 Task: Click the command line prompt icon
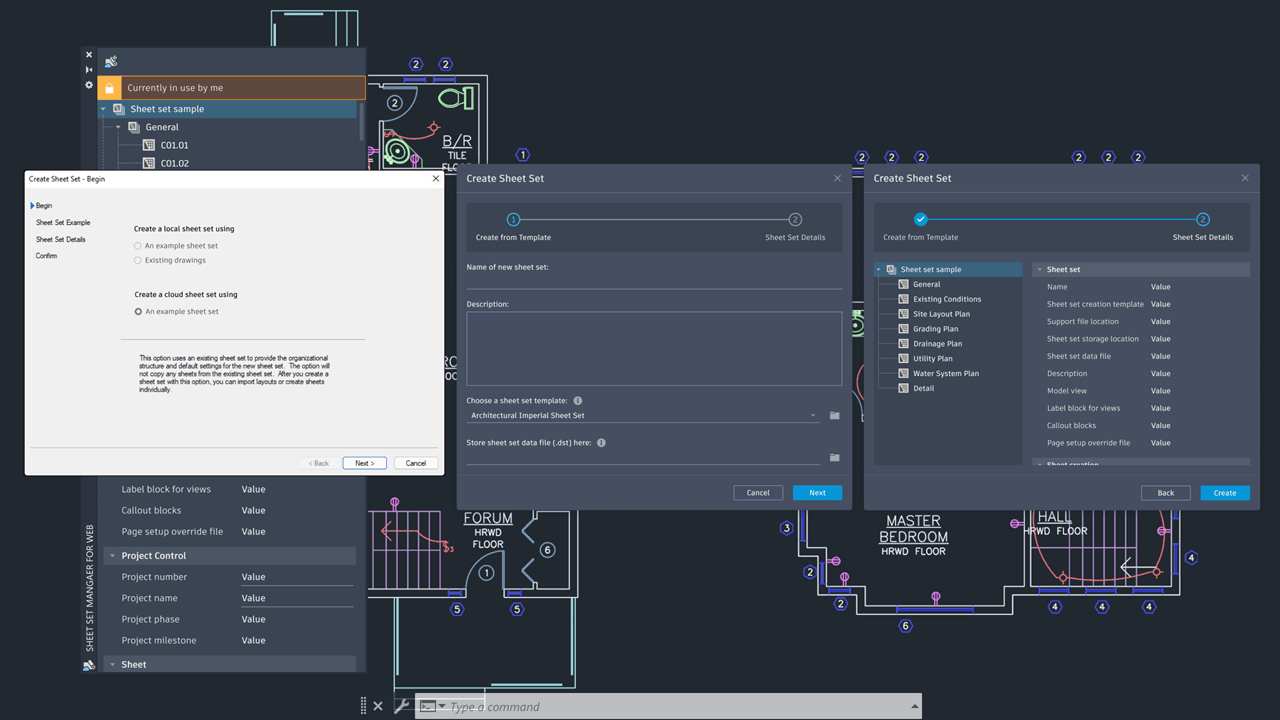point(429,705)
